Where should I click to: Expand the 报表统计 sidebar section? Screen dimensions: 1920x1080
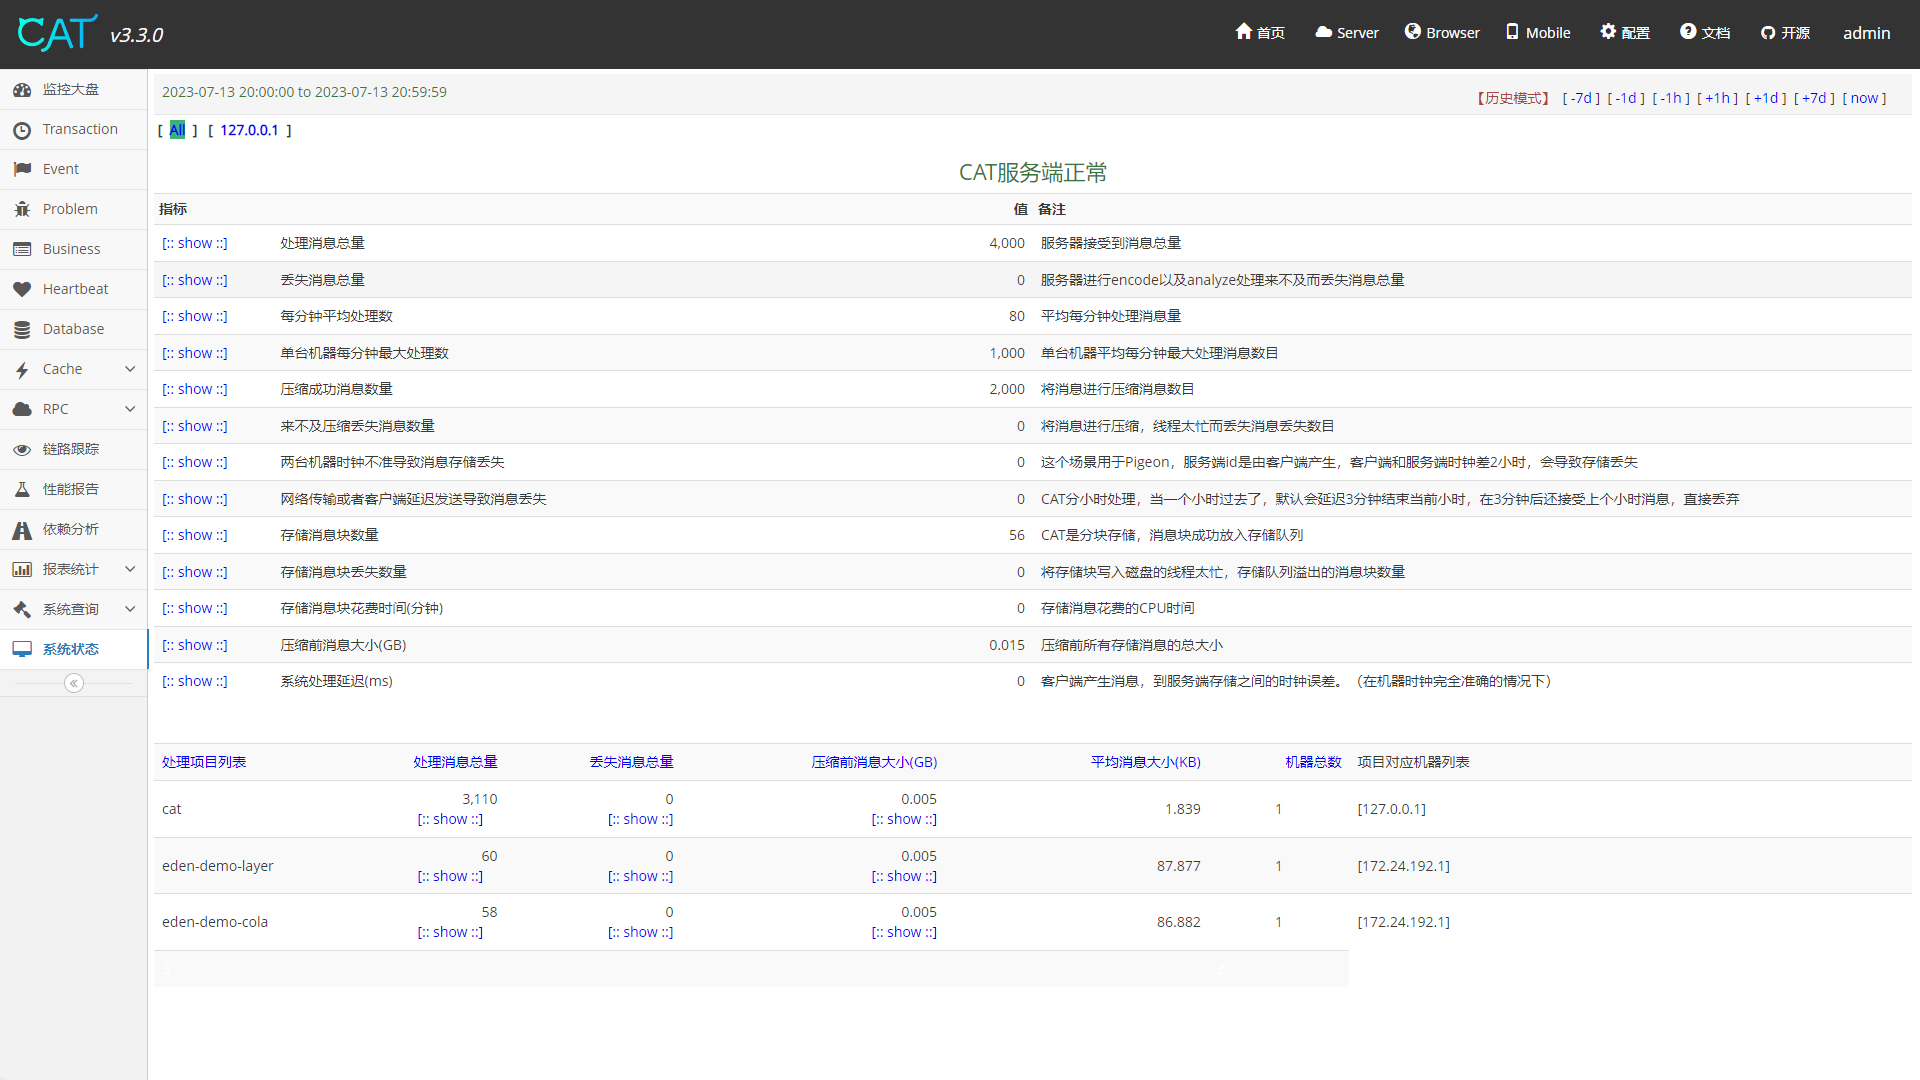130,569
